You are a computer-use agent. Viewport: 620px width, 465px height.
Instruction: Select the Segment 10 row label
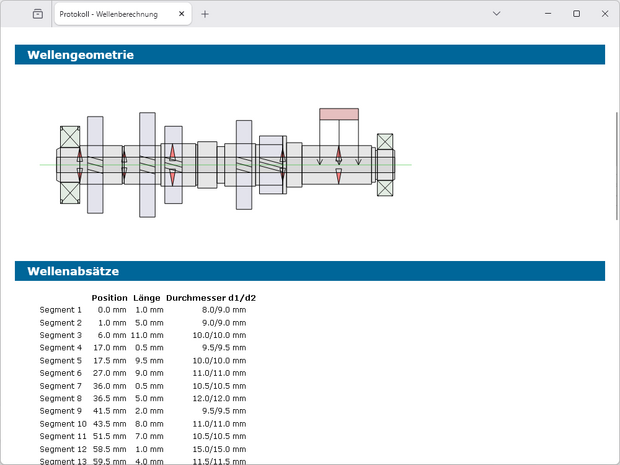coord(63,424)
